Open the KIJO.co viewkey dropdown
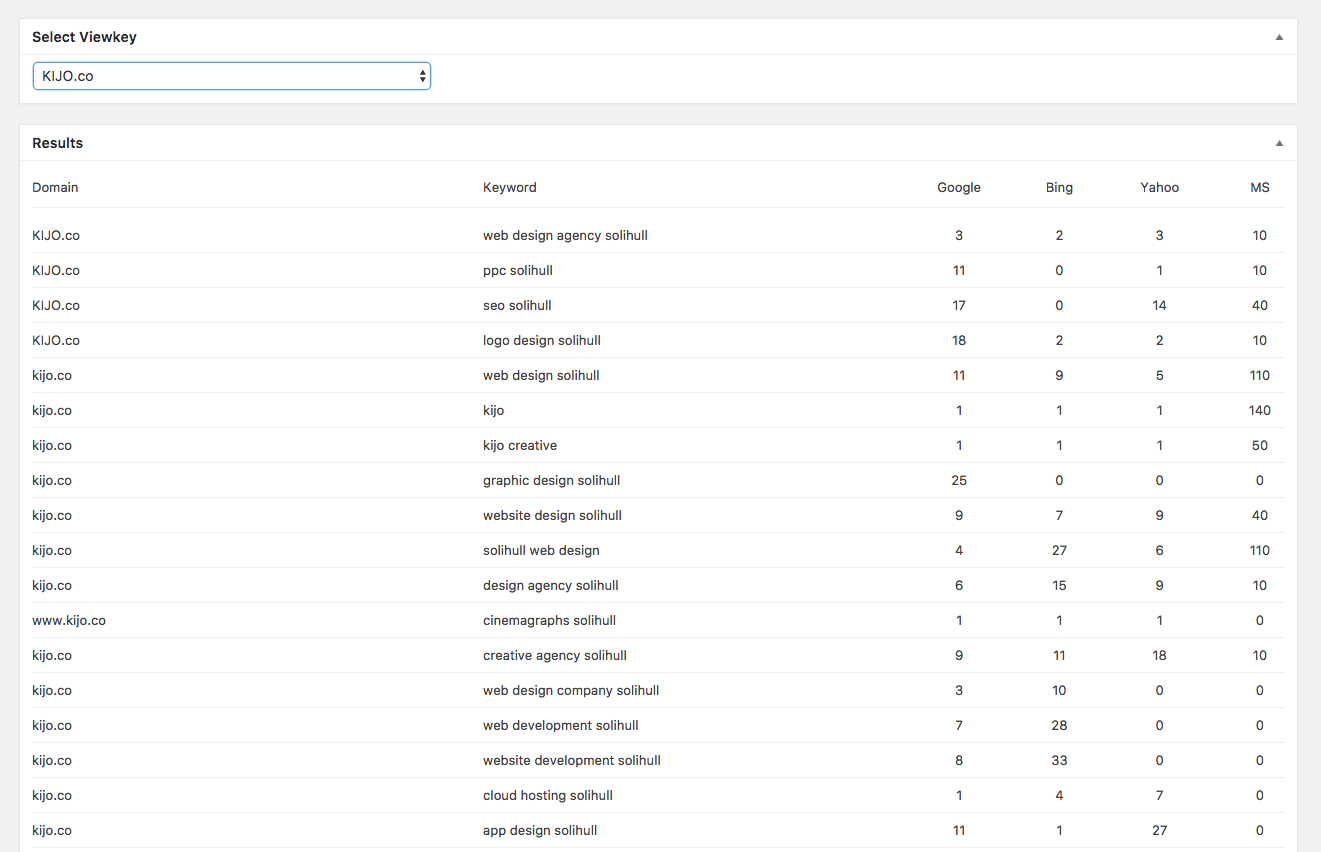1321x852 pixels. [231, 76]
